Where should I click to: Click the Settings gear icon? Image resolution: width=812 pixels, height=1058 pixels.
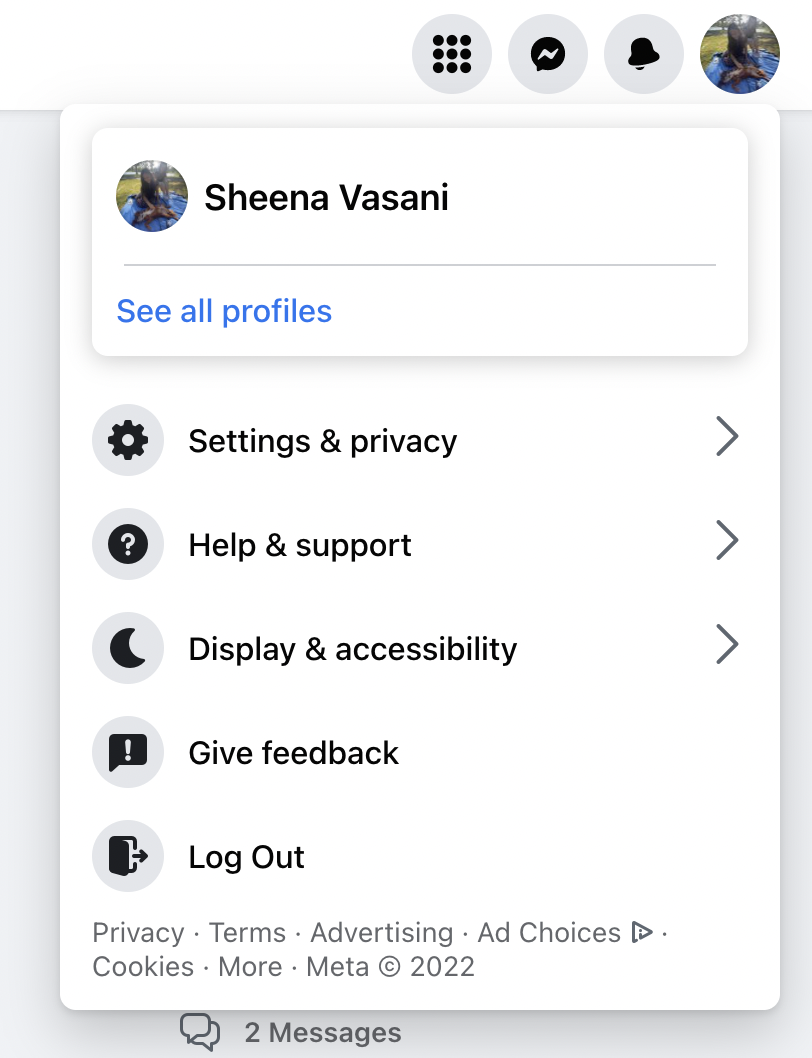click(x=128, y=440)
